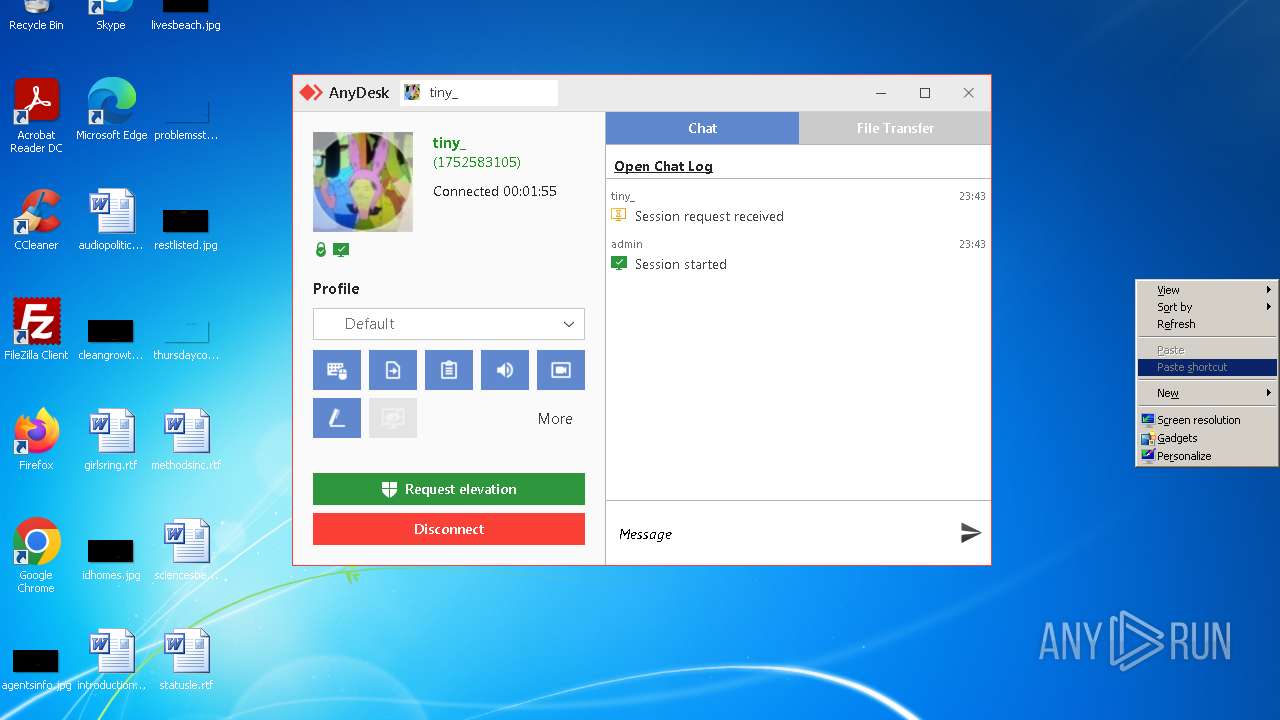Select audiopolitic document icon on desktop
Image resolution: width=1280 pixels, height=720 pixels.
111,220
